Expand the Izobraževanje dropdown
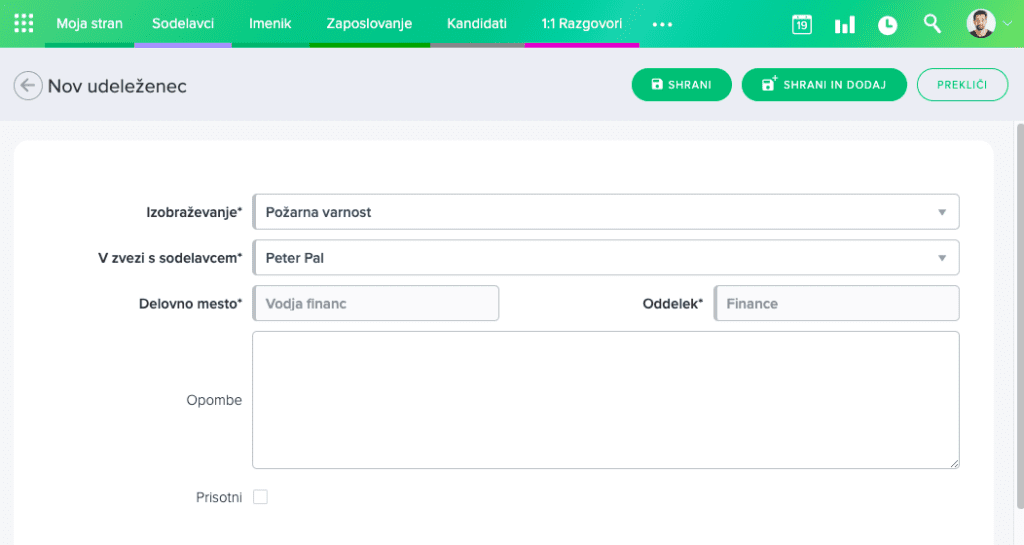 940,212
